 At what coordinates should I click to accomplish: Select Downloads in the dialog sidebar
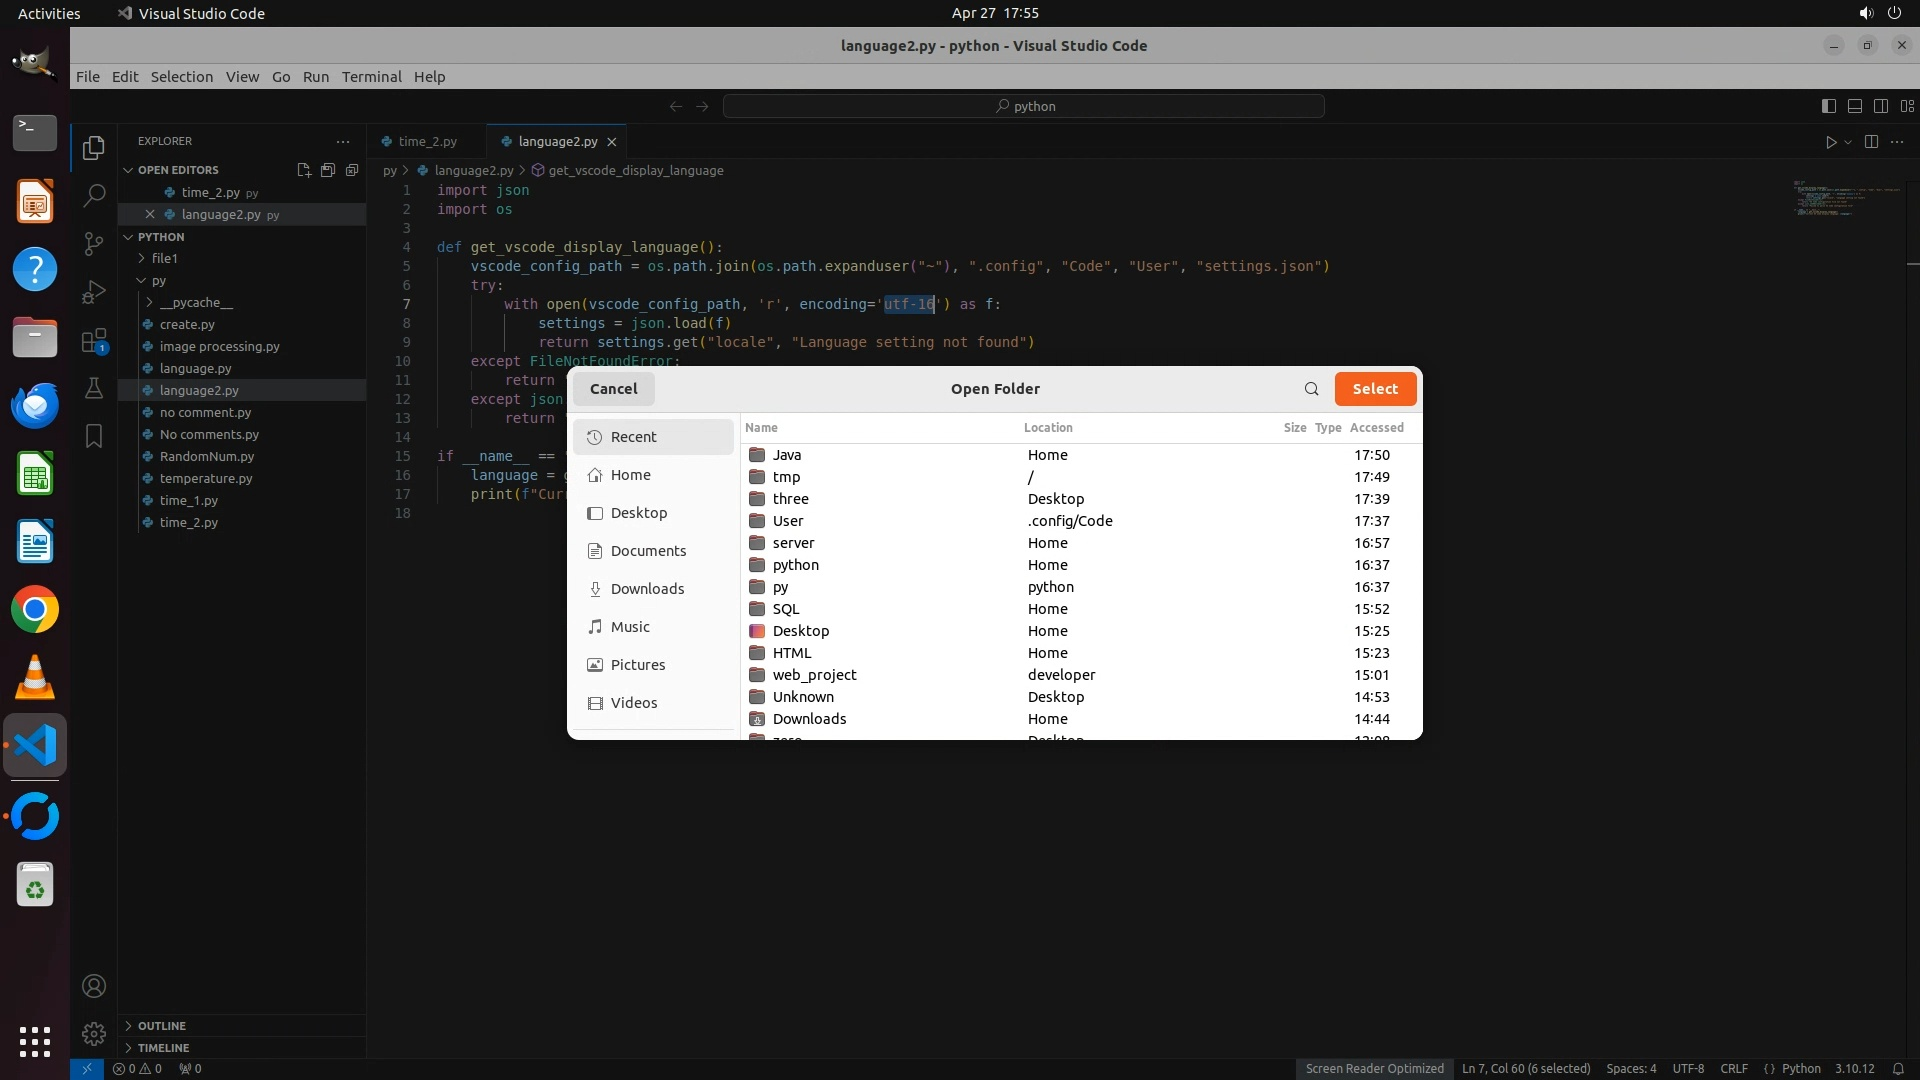coord(647,589)
